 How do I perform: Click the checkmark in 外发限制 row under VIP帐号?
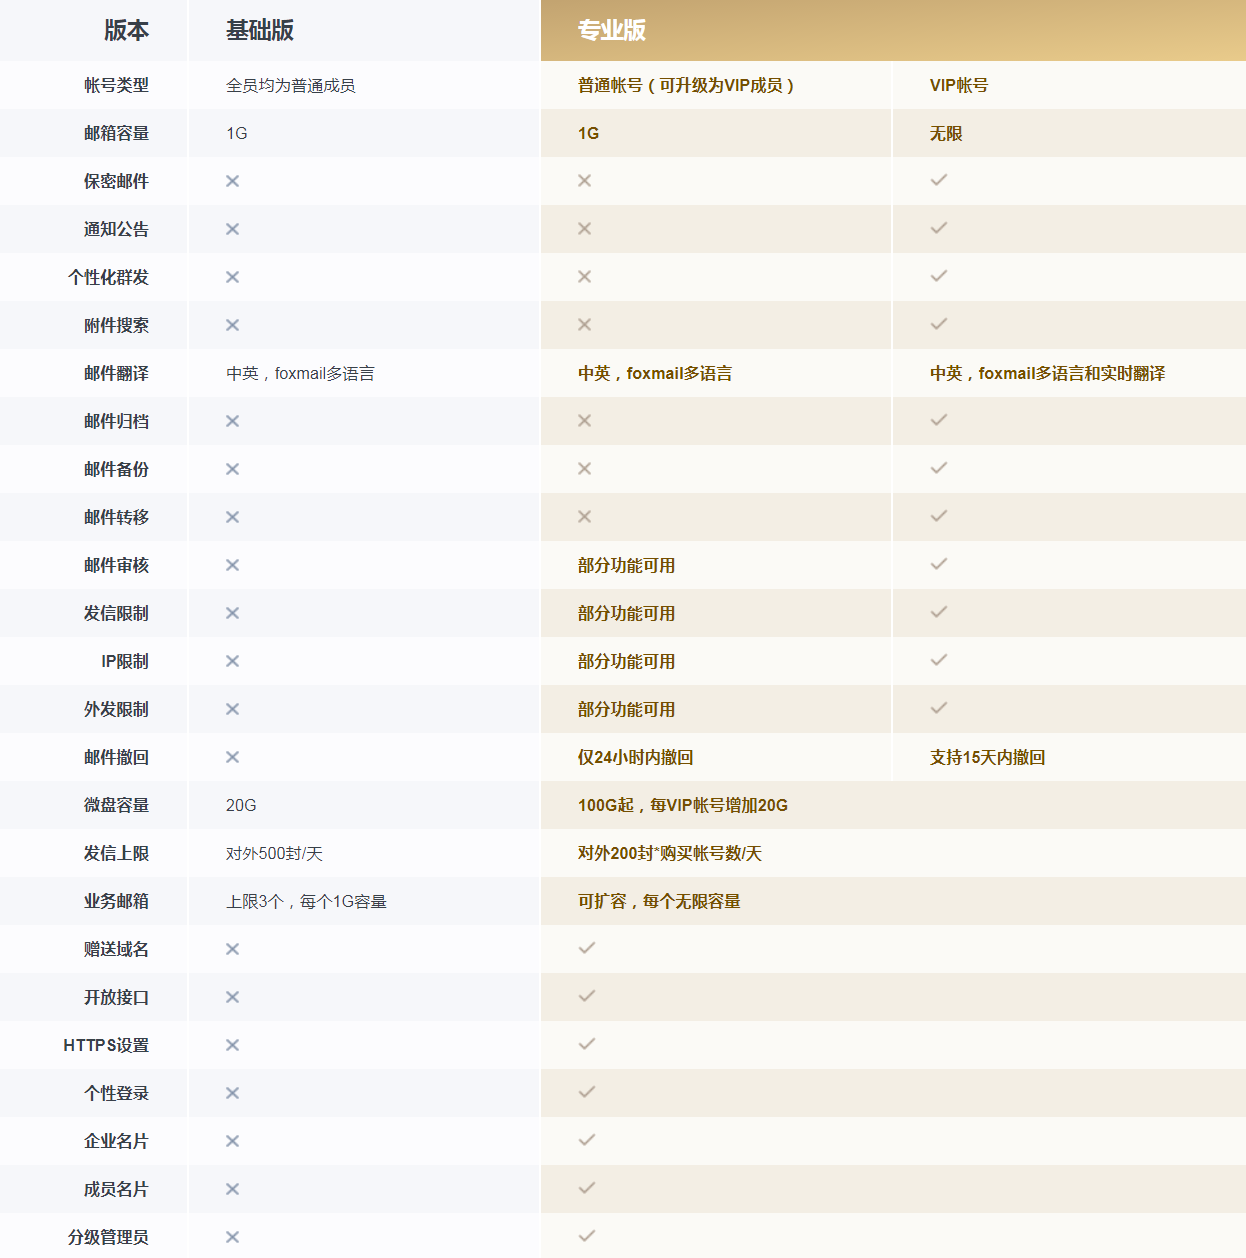939,708
